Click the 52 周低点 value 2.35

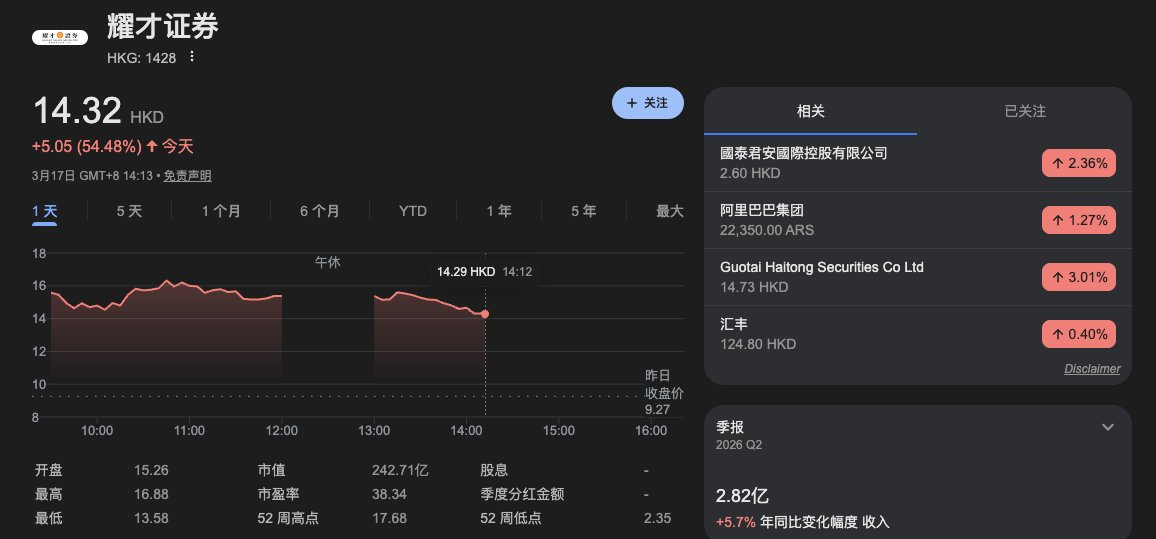click(x=657, y=518)
